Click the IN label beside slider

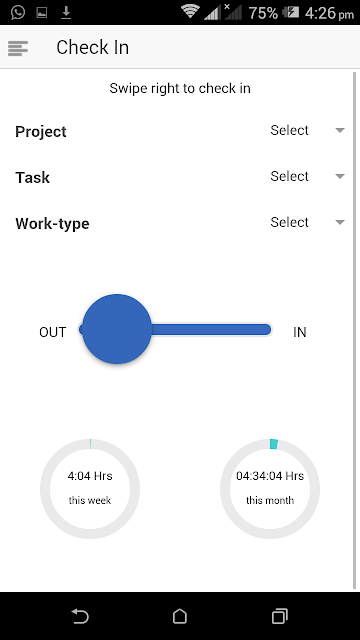click(300, 332)
